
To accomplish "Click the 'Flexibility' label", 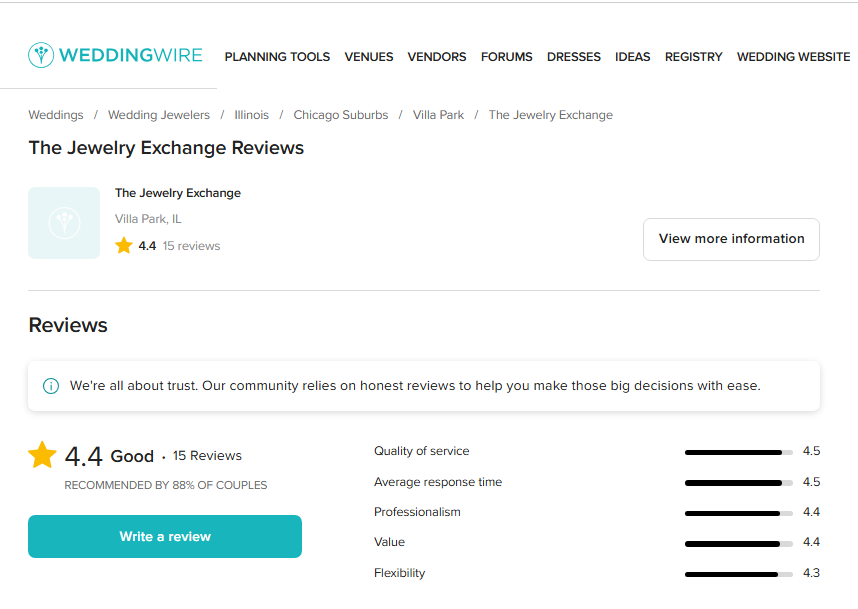I will pos(399,573).
